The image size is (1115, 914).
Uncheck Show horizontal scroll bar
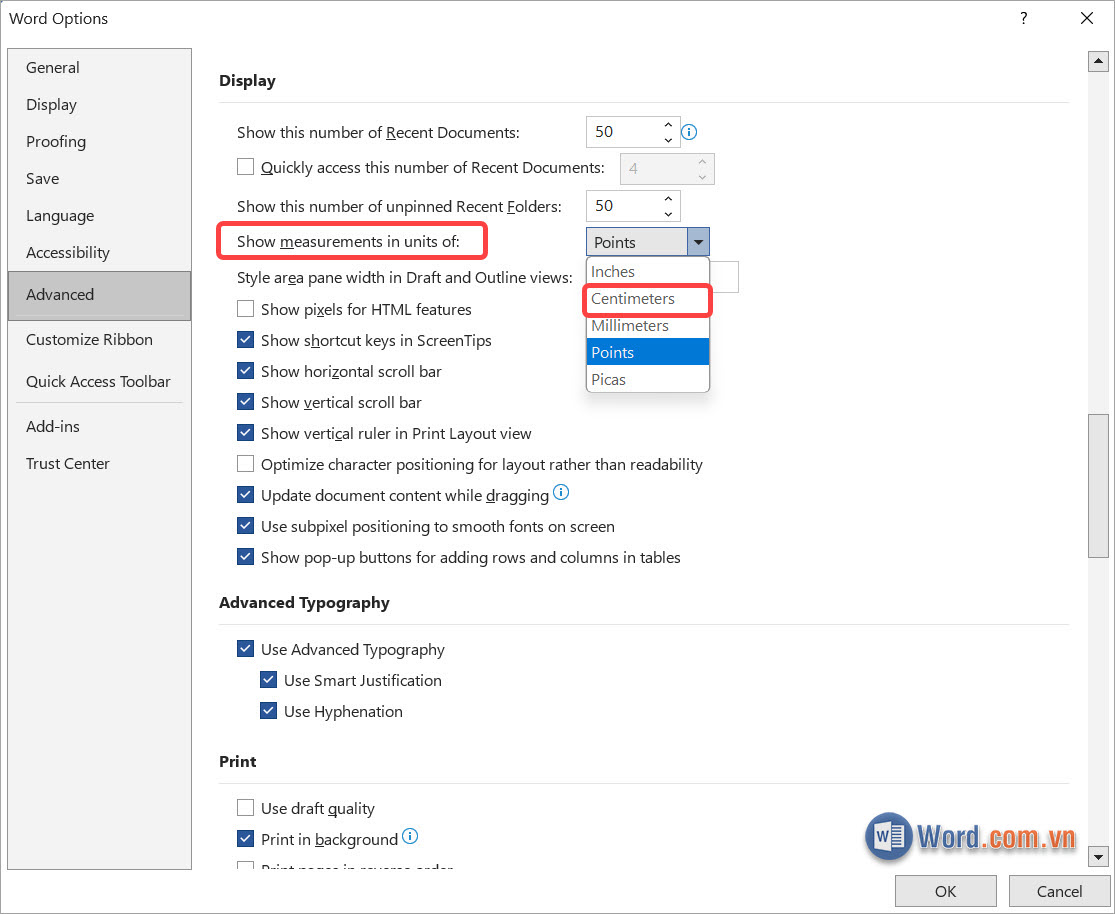246,371
